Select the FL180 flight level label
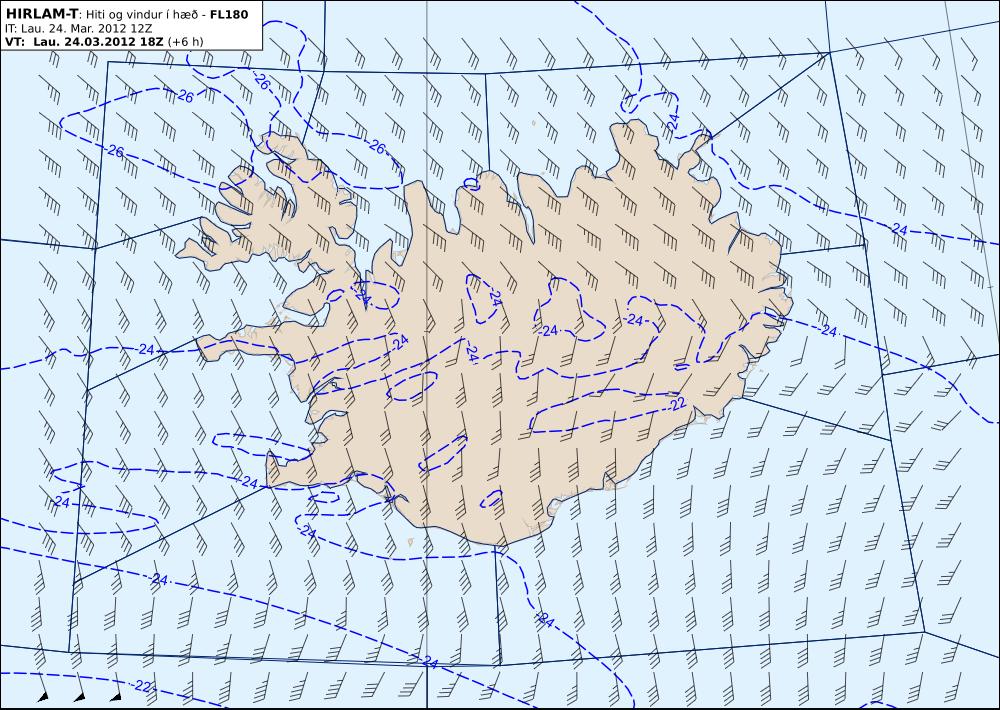The height and width of the screenshot is (710, 1000). (x=228, y=14)
